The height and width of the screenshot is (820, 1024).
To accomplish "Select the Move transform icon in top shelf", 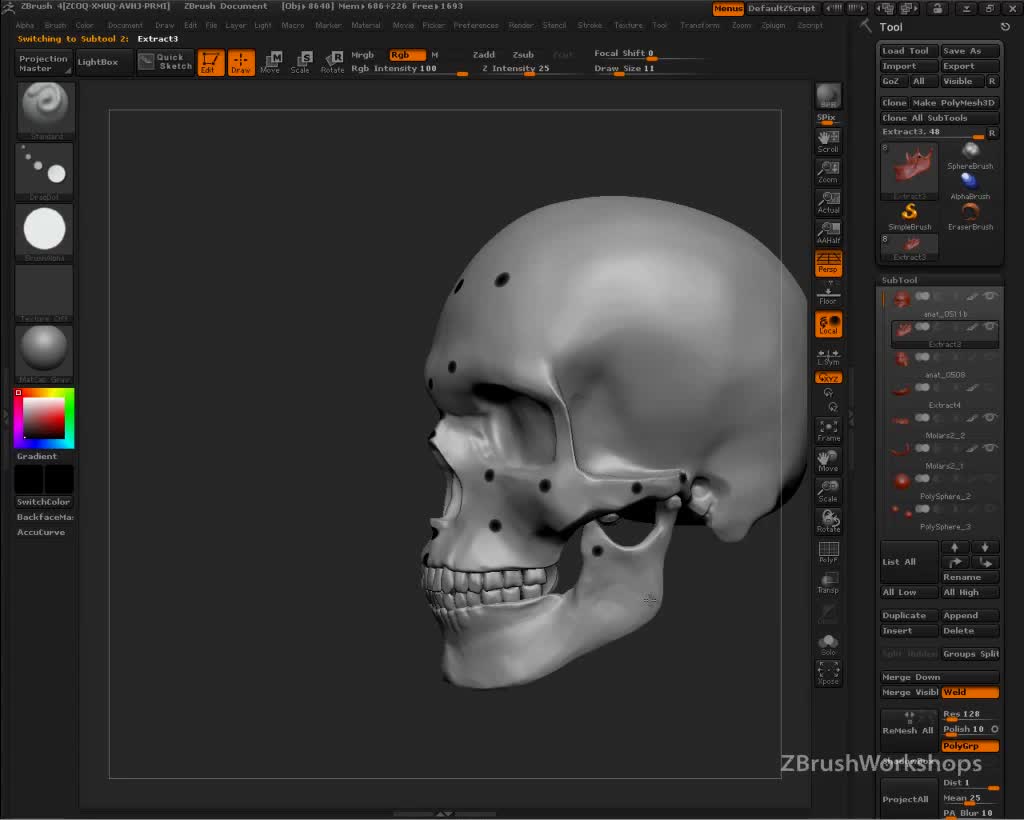I will [x=270, y=62].
